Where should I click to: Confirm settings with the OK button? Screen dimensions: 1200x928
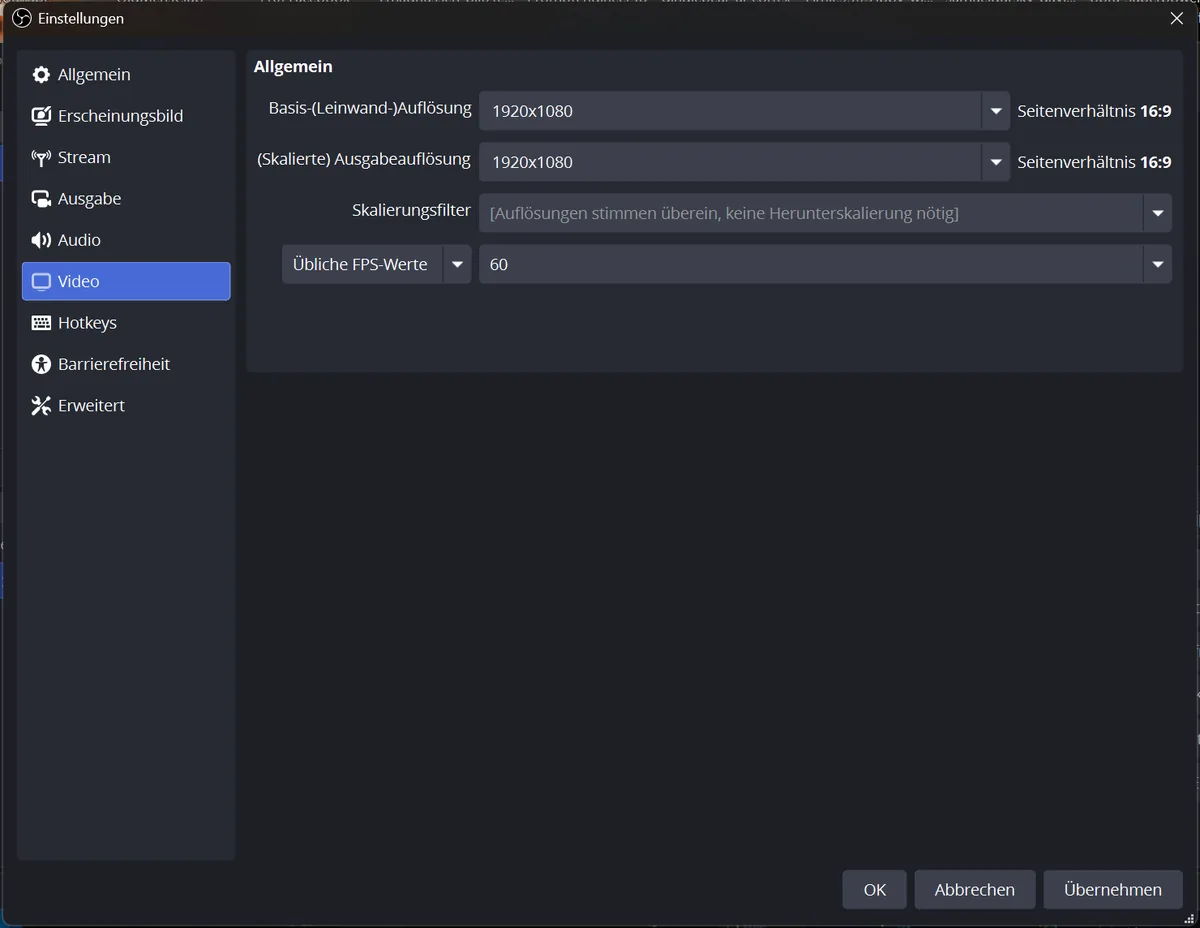(875, 890)
